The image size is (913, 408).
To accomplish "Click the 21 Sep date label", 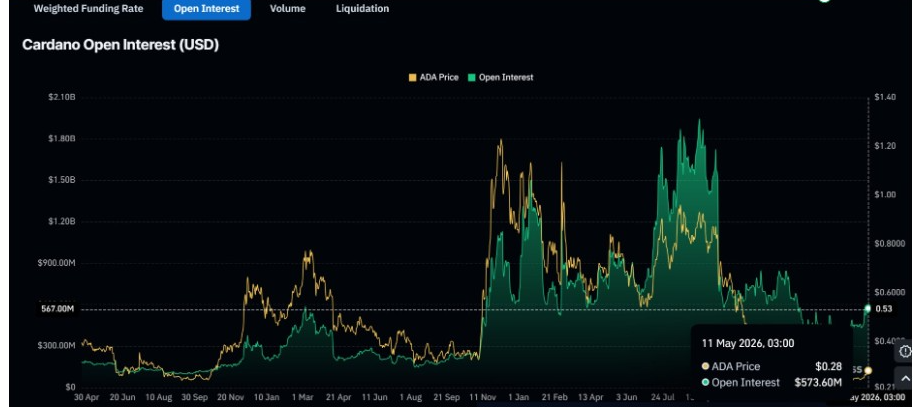I will [x=447, y=398].
